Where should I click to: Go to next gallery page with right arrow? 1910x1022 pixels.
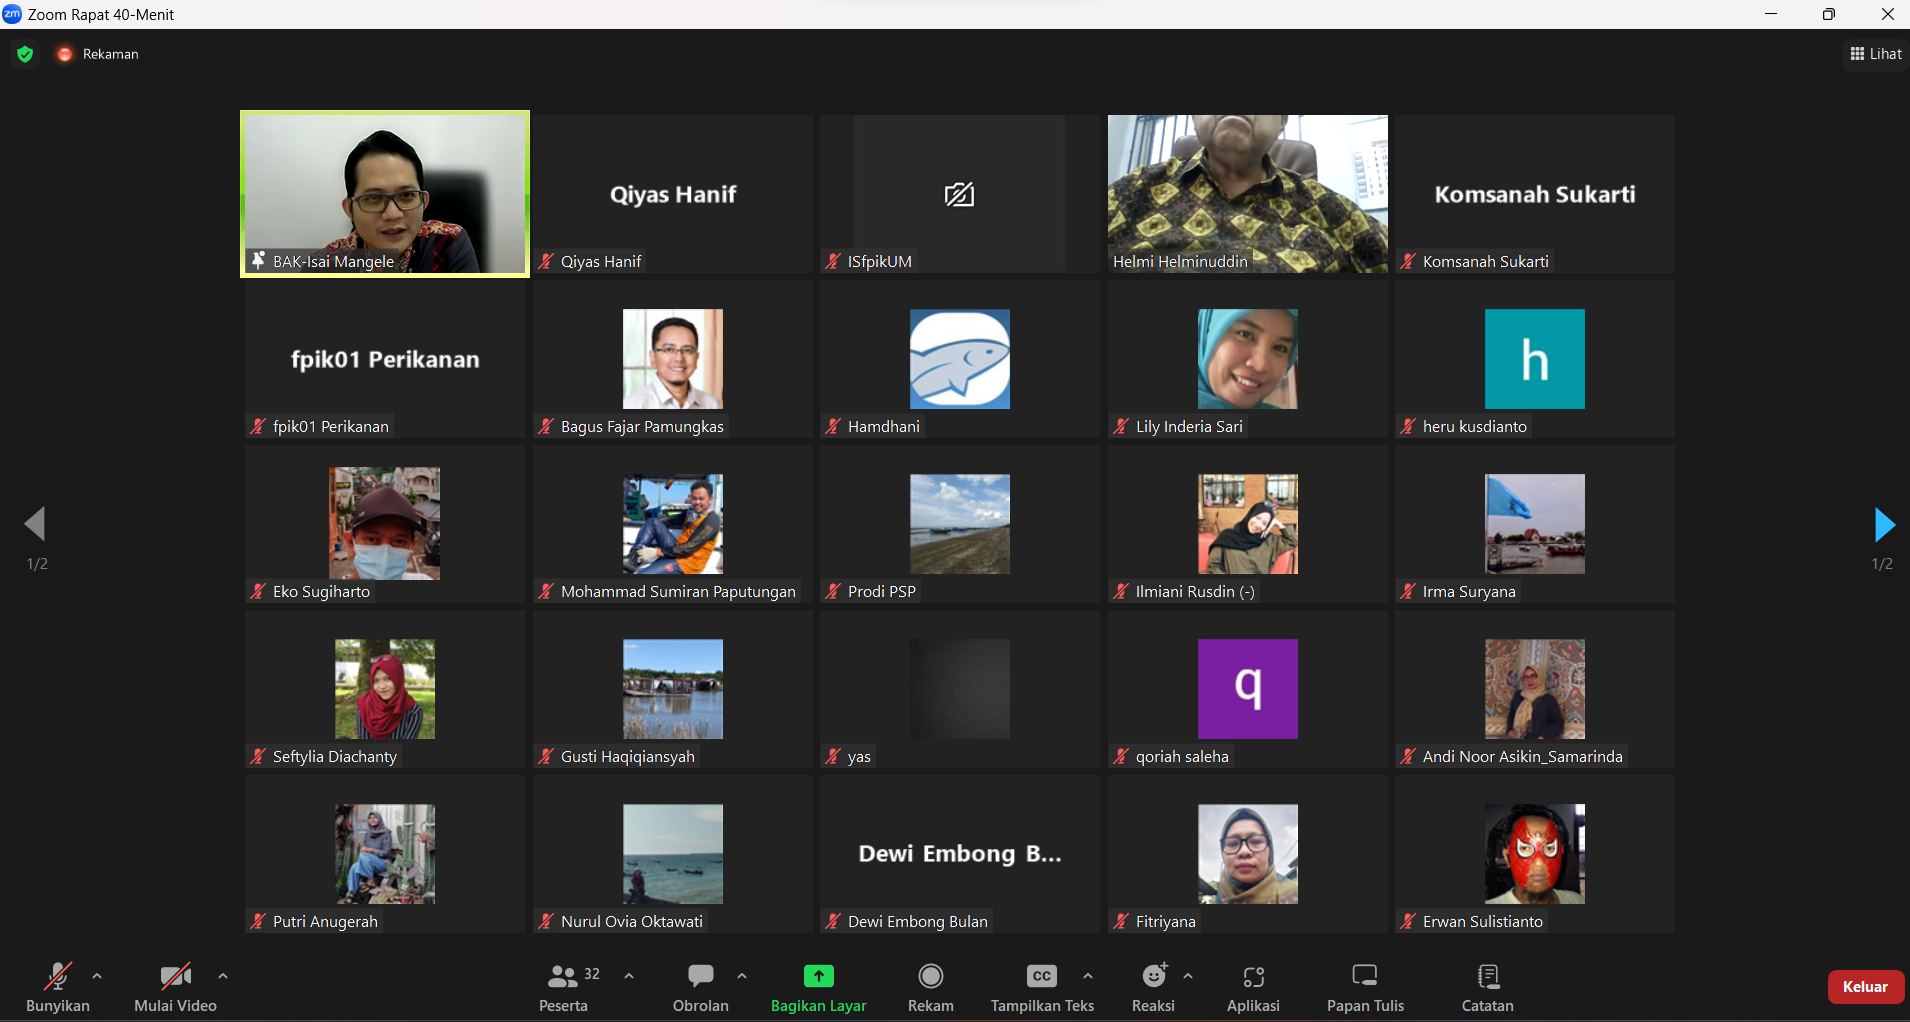point(1883,525)
